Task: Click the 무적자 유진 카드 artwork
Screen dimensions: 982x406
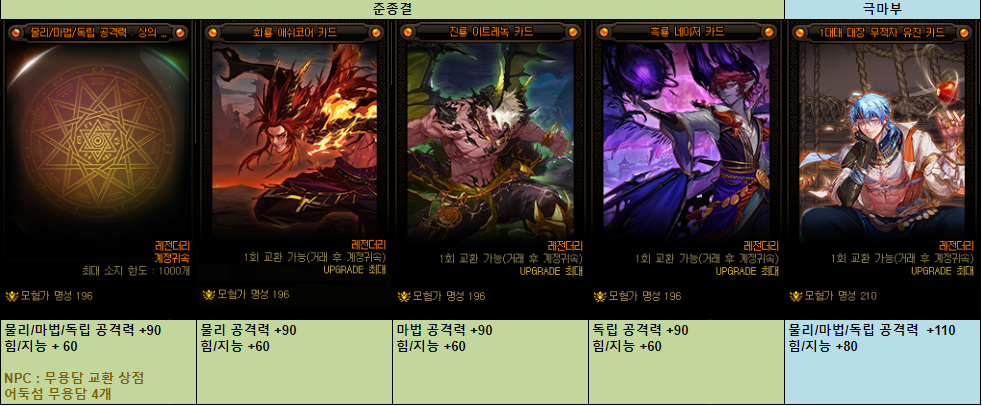Action: click(x=882, y=140)
